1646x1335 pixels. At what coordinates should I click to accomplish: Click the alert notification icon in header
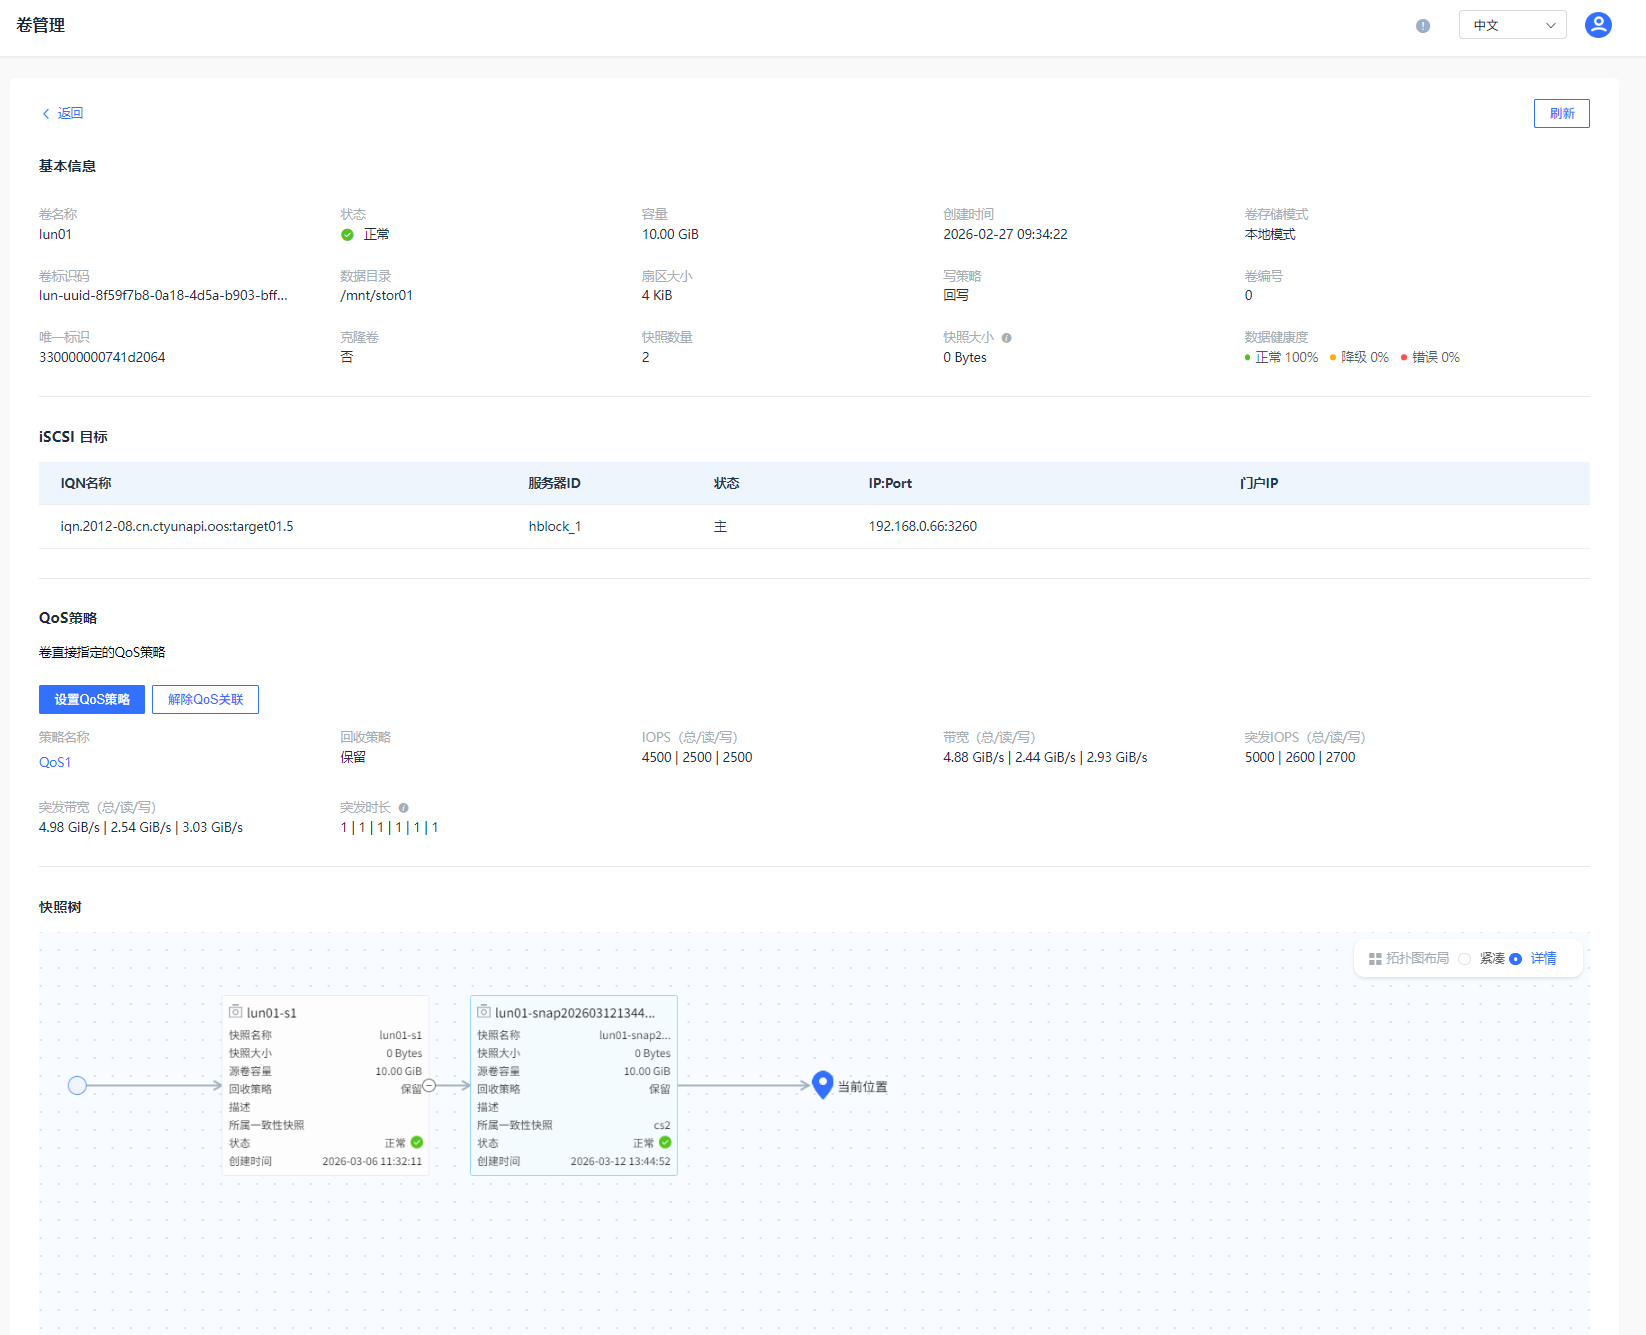[1422, 26]
